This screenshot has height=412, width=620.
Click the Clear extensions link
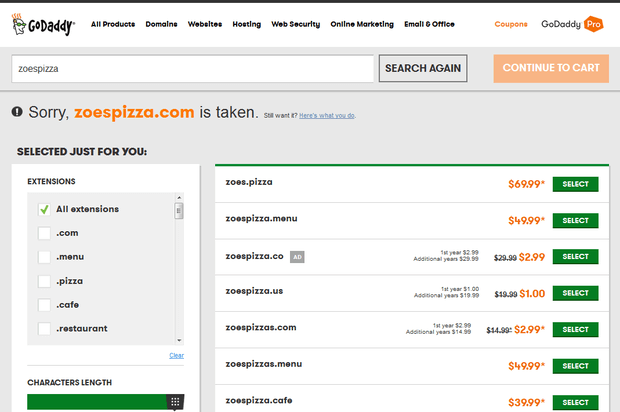[176, 355]
